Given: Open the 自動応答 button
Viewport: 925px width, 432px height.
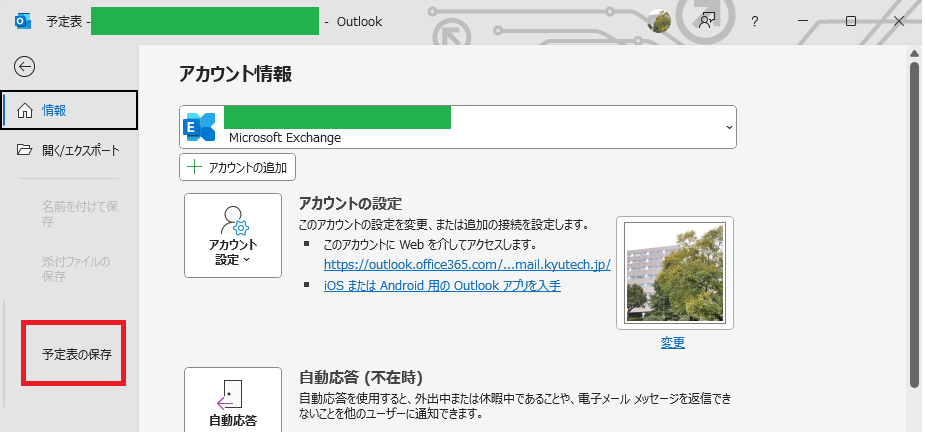Looking at the screenshot, I should (232, 400).
